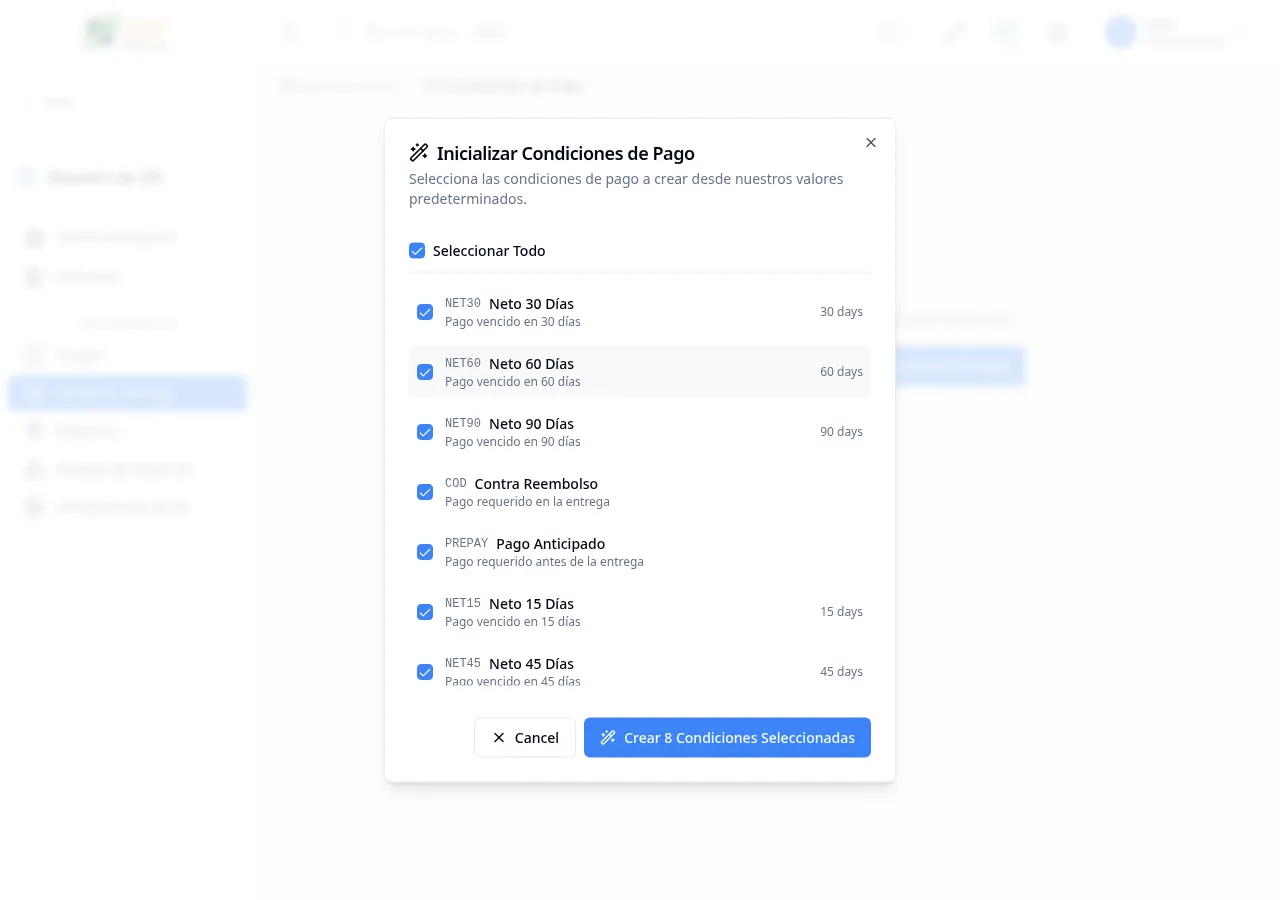Uncheck the NET60 Neto 60 Días checkbox

(x=425, y=372)
